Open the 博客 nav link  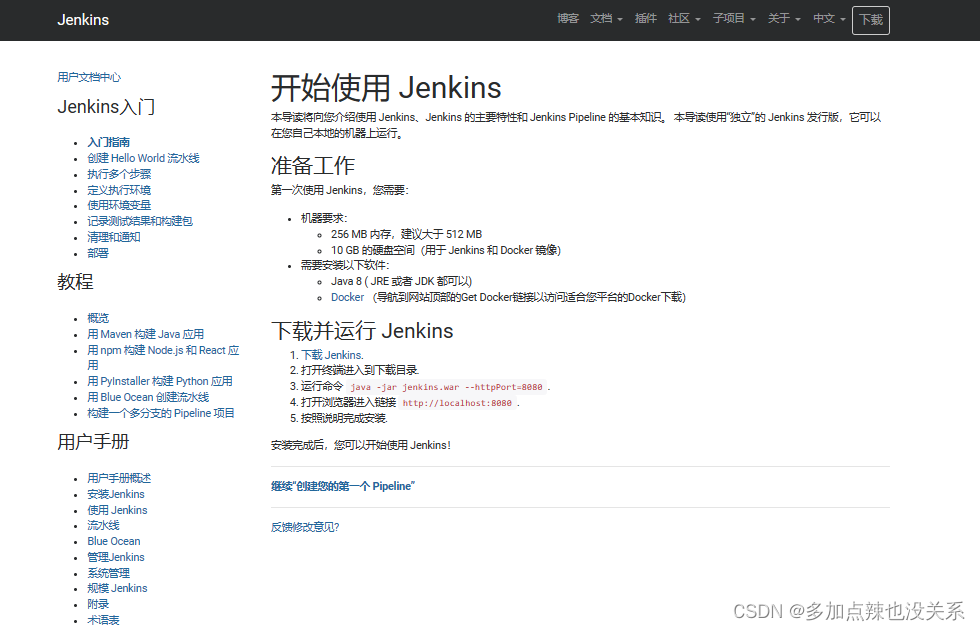click(x=568, y=19)
